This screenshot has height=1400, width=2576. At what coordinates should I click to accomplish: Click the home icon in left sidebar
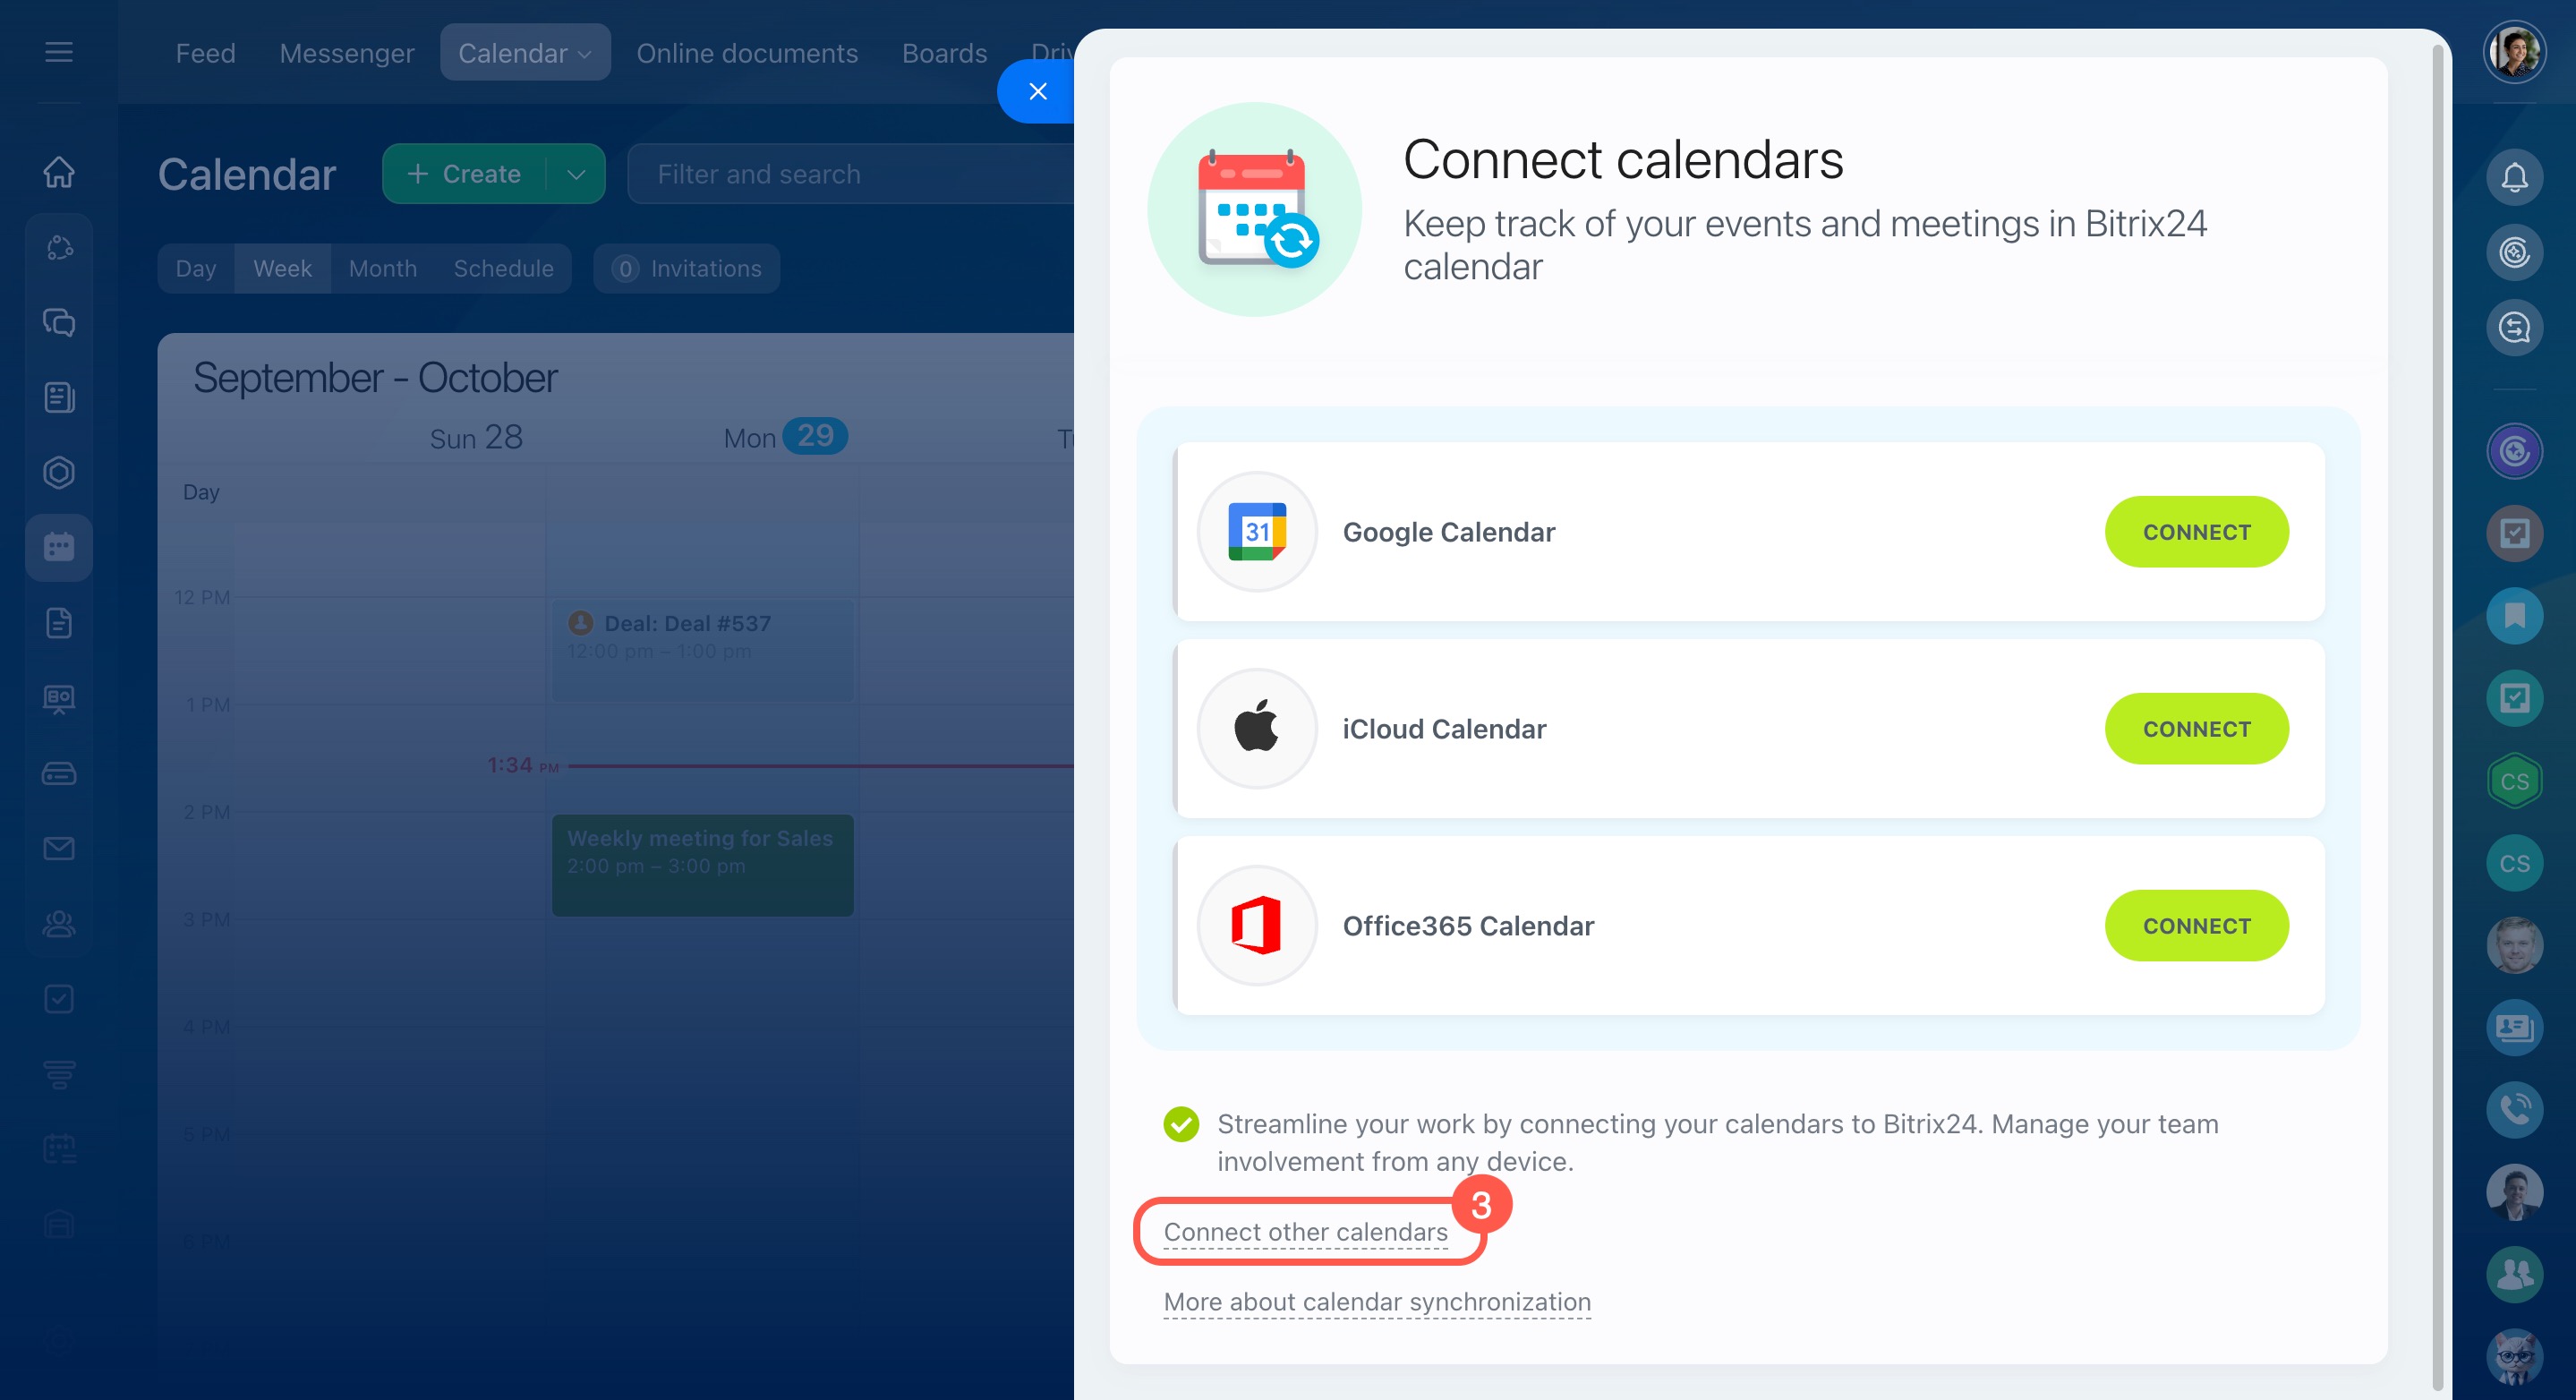[x=59, y=172]
